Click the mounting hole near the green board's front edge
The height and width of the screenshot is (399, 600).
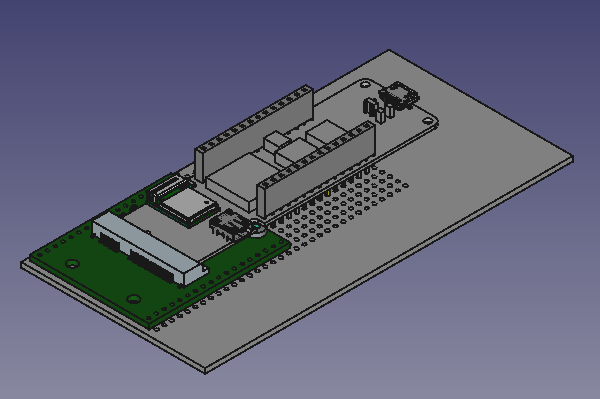click(133, 298)
